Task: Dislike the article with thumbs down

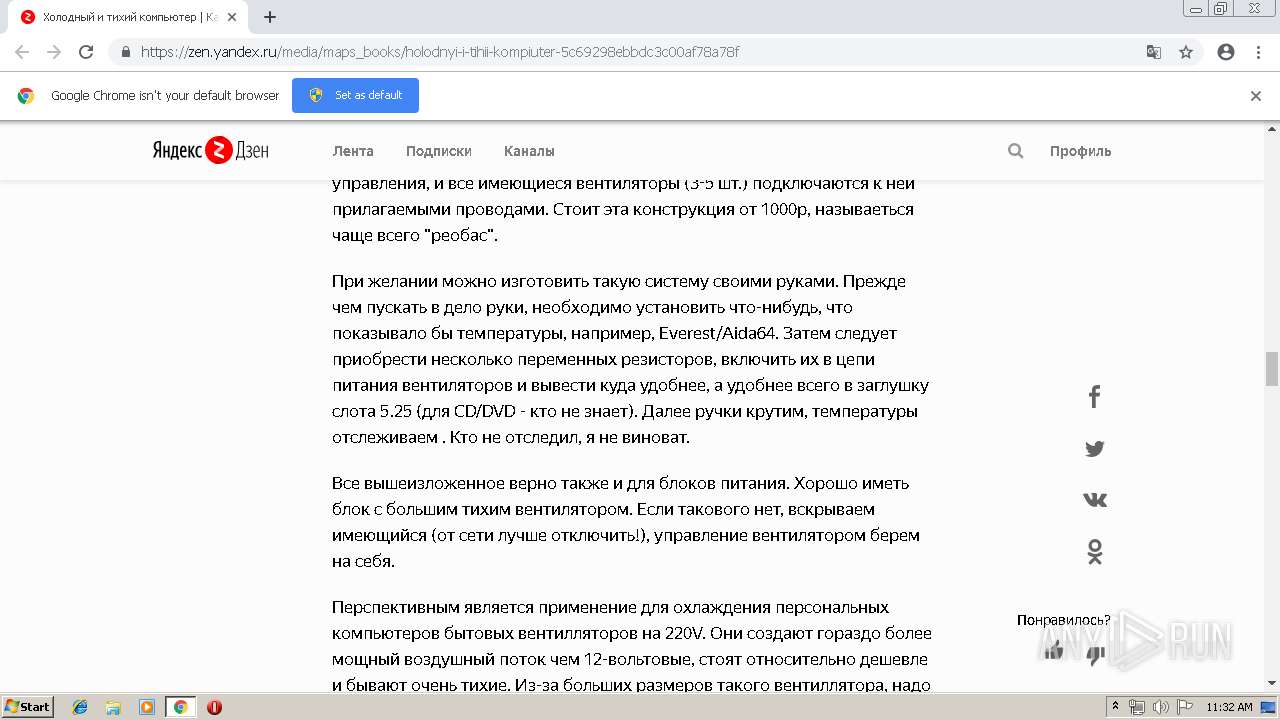Action: (x=1096, y=655)
